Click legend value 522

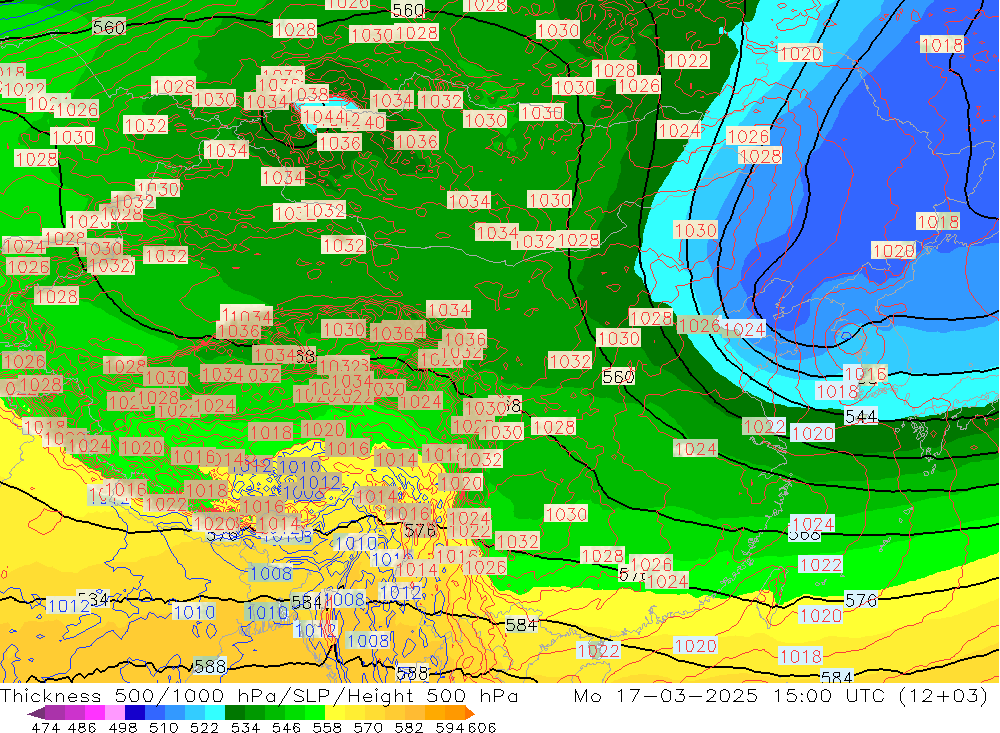tap(205, 727)
